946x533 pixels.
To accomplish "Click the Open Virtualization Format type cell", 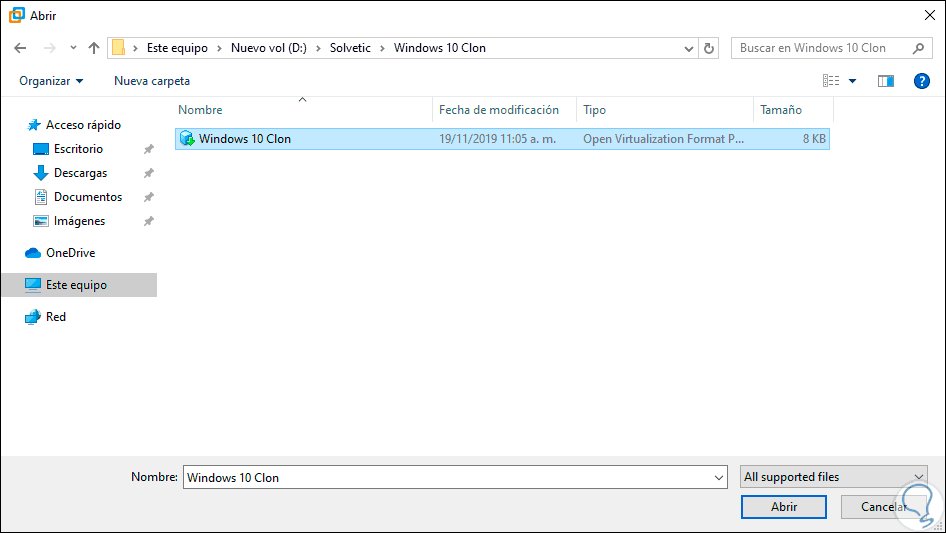I will [x=663, y=139].
